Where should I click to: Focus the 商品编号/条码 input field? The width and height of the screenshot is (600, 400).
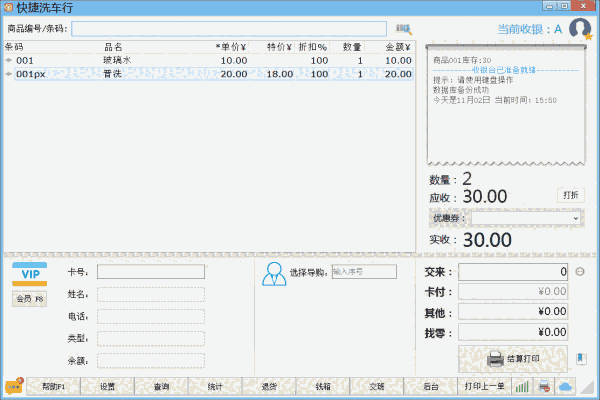pyautogui.click(x=229, y=29)
